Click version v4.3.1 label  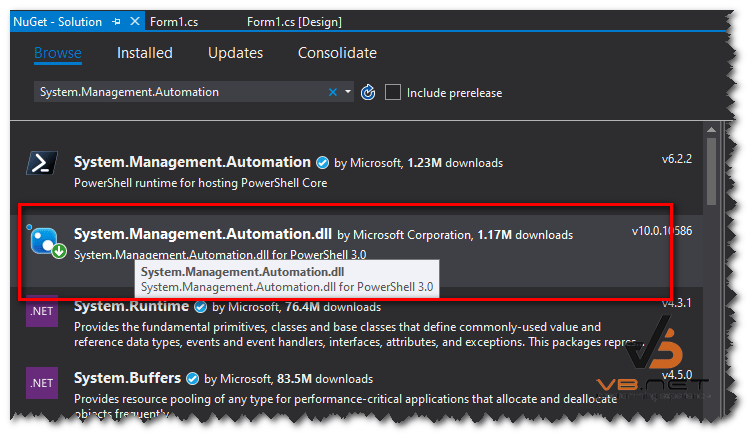coord(677,303)
